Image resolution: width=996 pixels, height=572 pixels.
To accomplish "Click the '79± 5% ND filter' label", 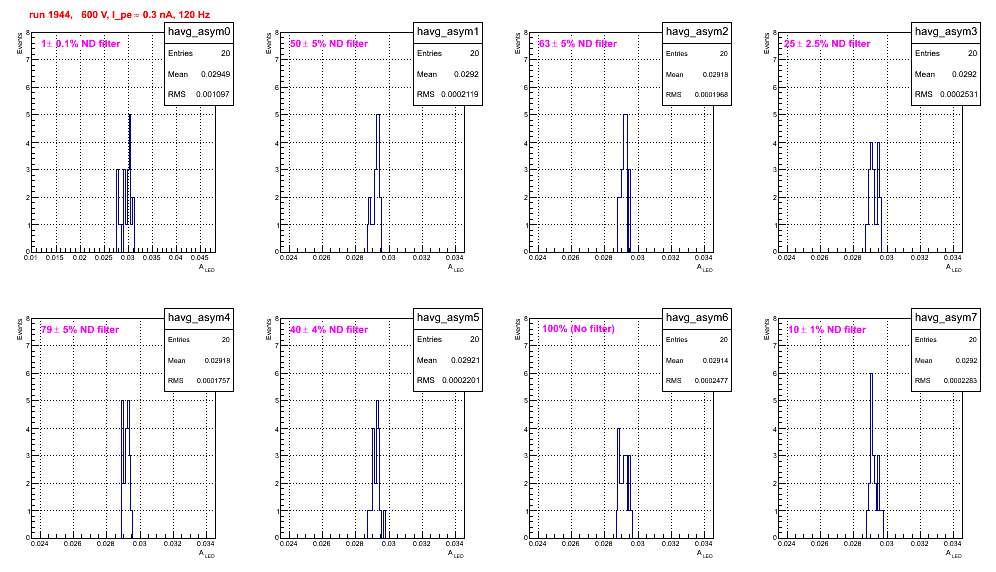I will click(80, 330).
